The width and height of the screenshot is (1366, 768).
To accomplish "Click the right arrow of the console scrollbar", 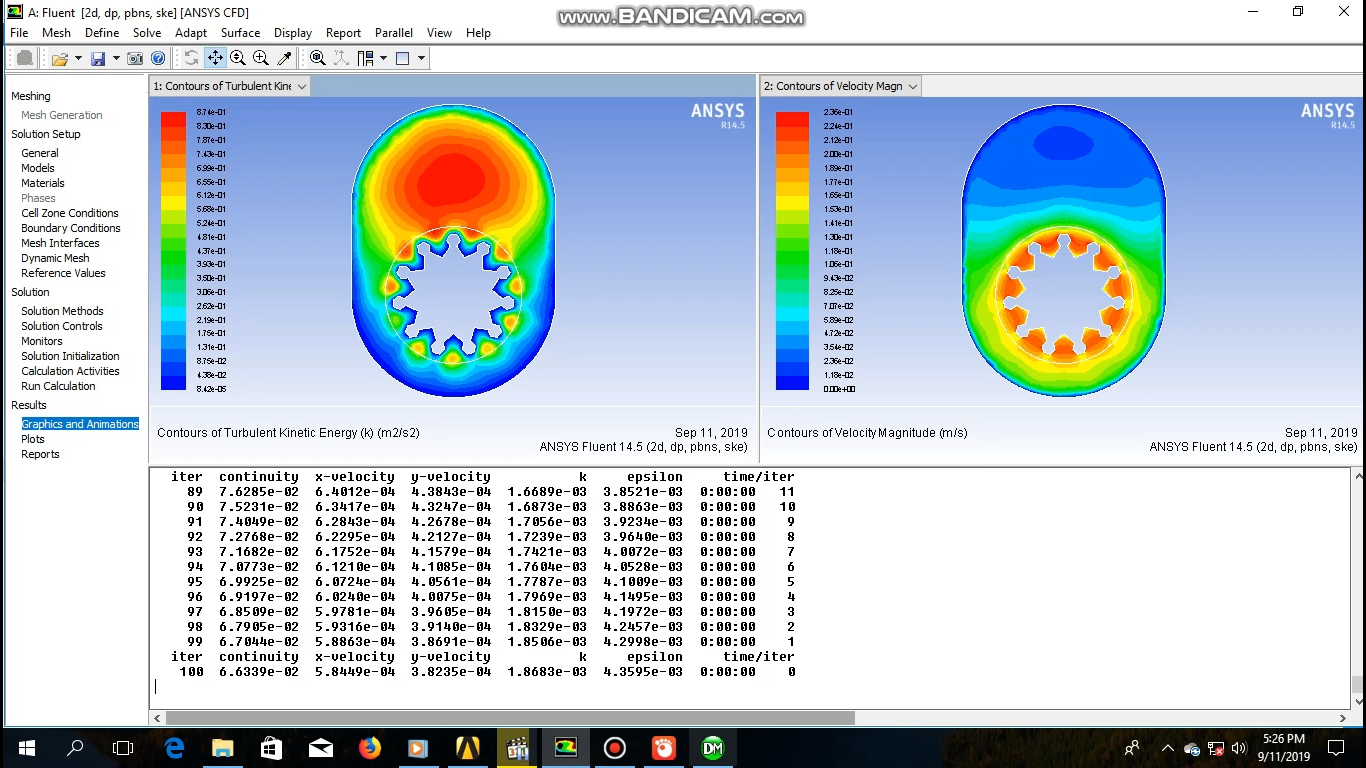I will click(x=1342, y=717).
